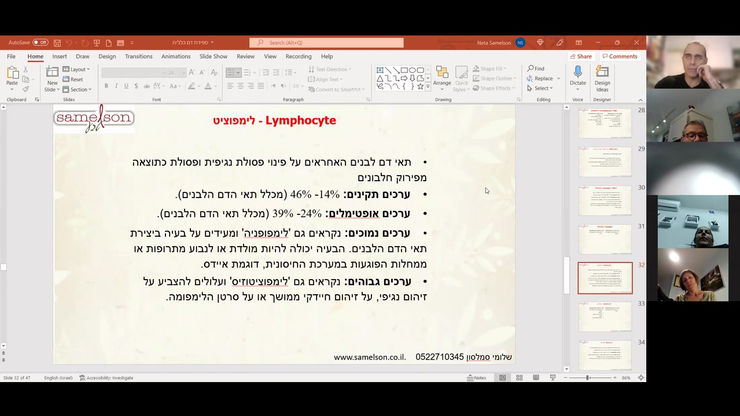The image size is (740, 416).
Task: Click the Align Left icon
Action: (x=230, y=86)
